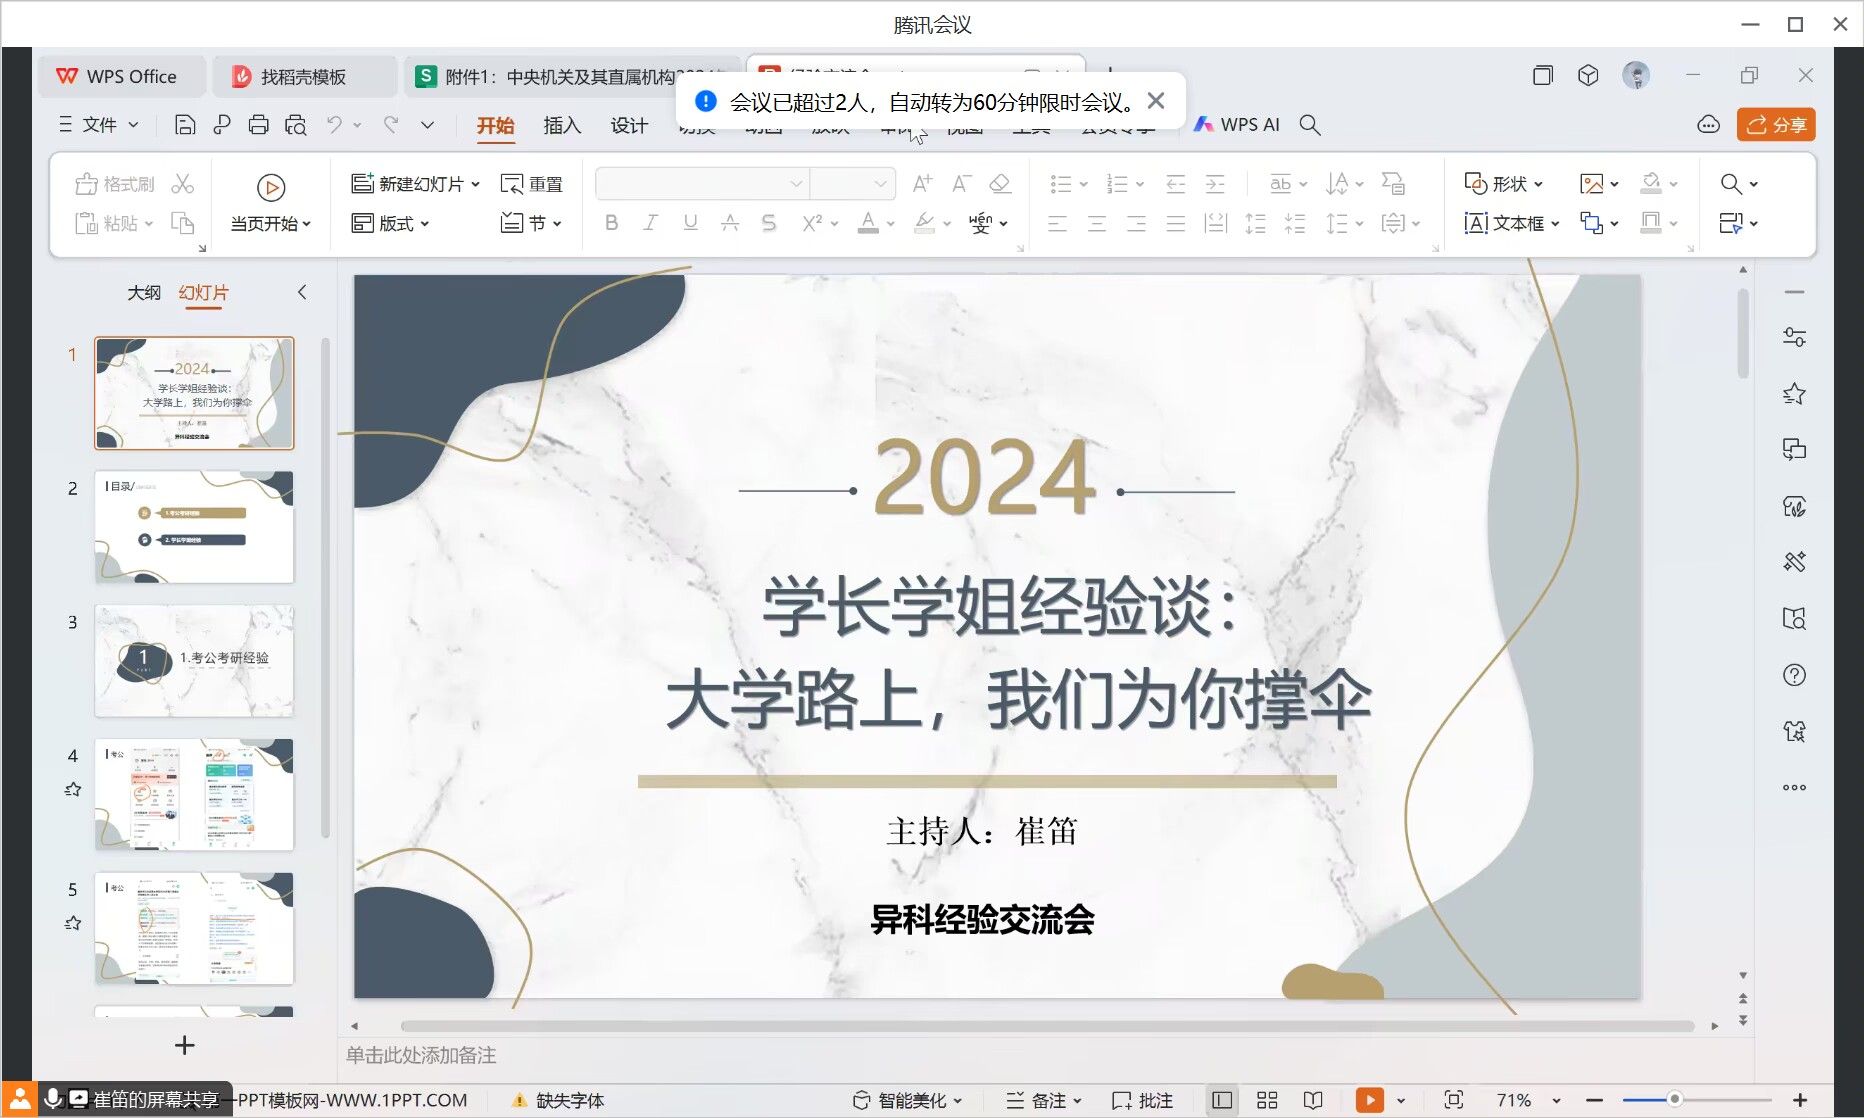Expand the File menu
The width and height of the screenshot is (1864, 1118).
pyautogui.click(x=99, y=125)
